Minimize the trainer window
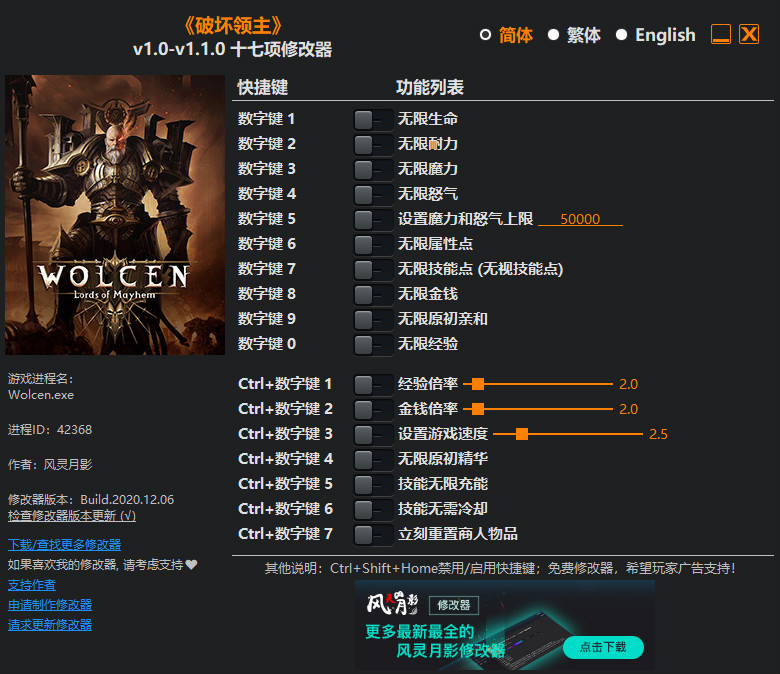 (x=721, y=35)
